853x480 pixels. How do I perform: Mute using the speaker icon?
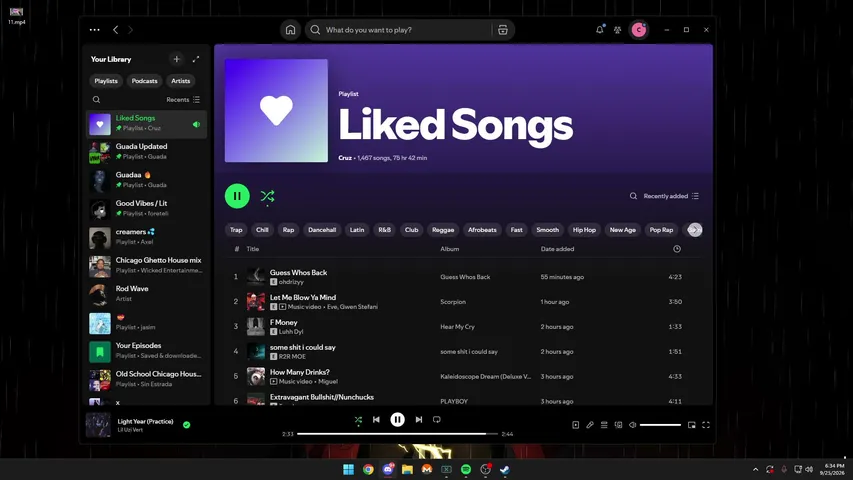[x=633, y=425]
